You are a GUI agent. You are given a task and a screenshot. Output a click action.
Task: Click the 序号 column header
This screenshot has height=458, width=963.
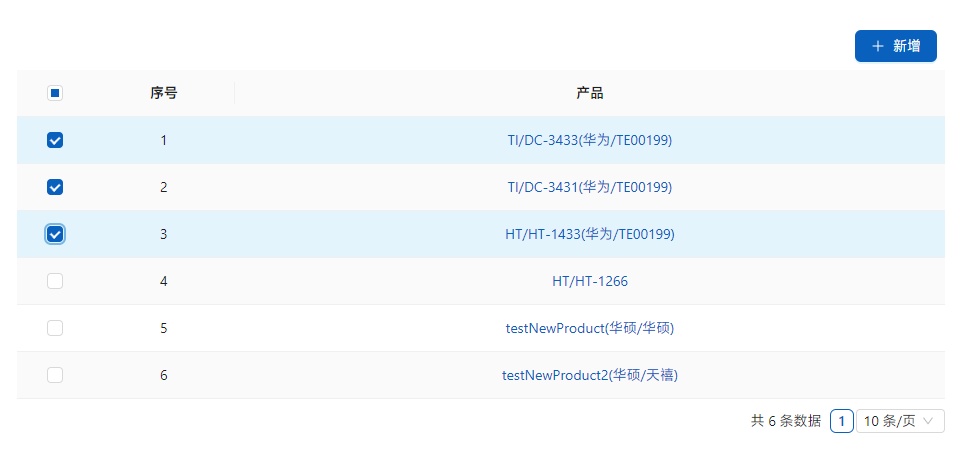(164, 93)
